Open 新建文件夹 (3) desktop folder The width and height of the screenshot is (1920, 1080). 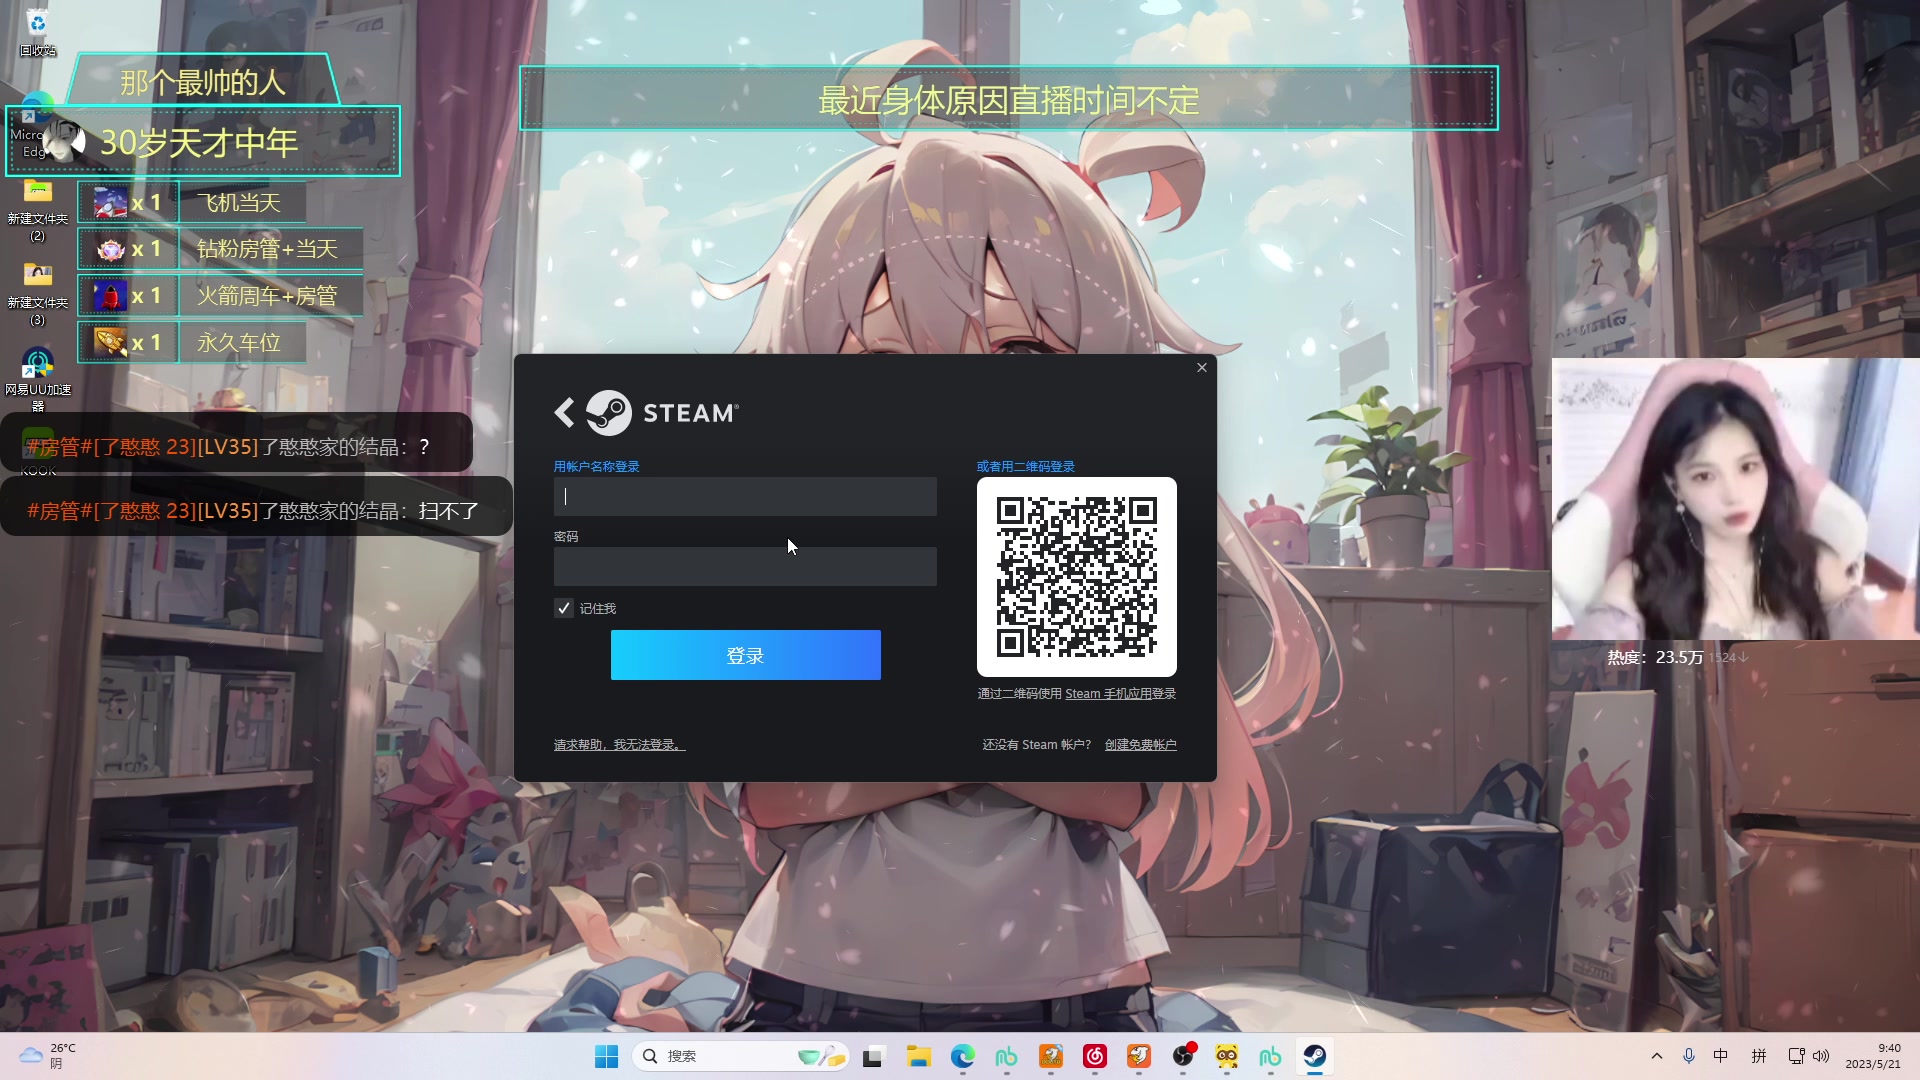[37, 294]
